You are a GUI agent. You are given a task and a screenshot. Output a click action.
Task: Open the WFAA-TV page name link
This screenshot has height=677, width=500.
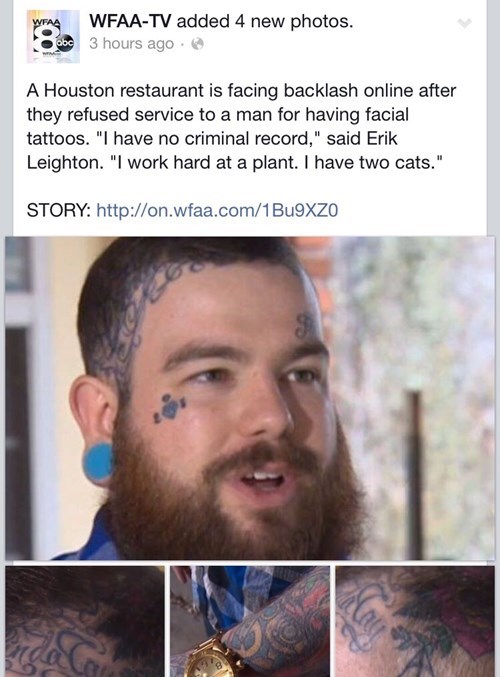click(x=130, y=21)
